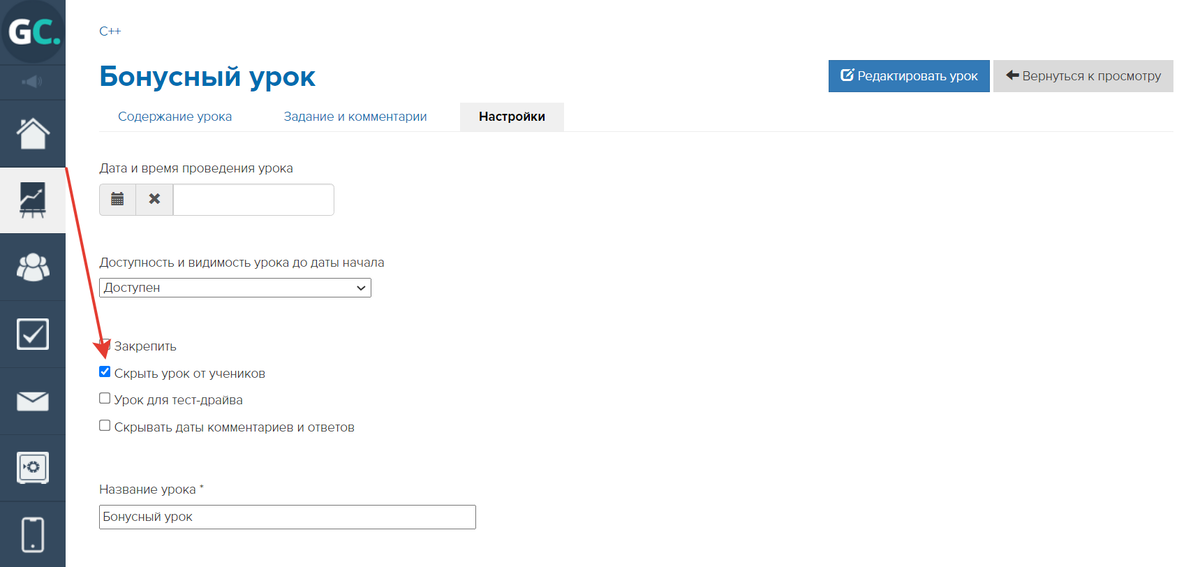Enable 'Урок для тест-драйва' checkbox

pyautogui.click(x=105, y=399)
